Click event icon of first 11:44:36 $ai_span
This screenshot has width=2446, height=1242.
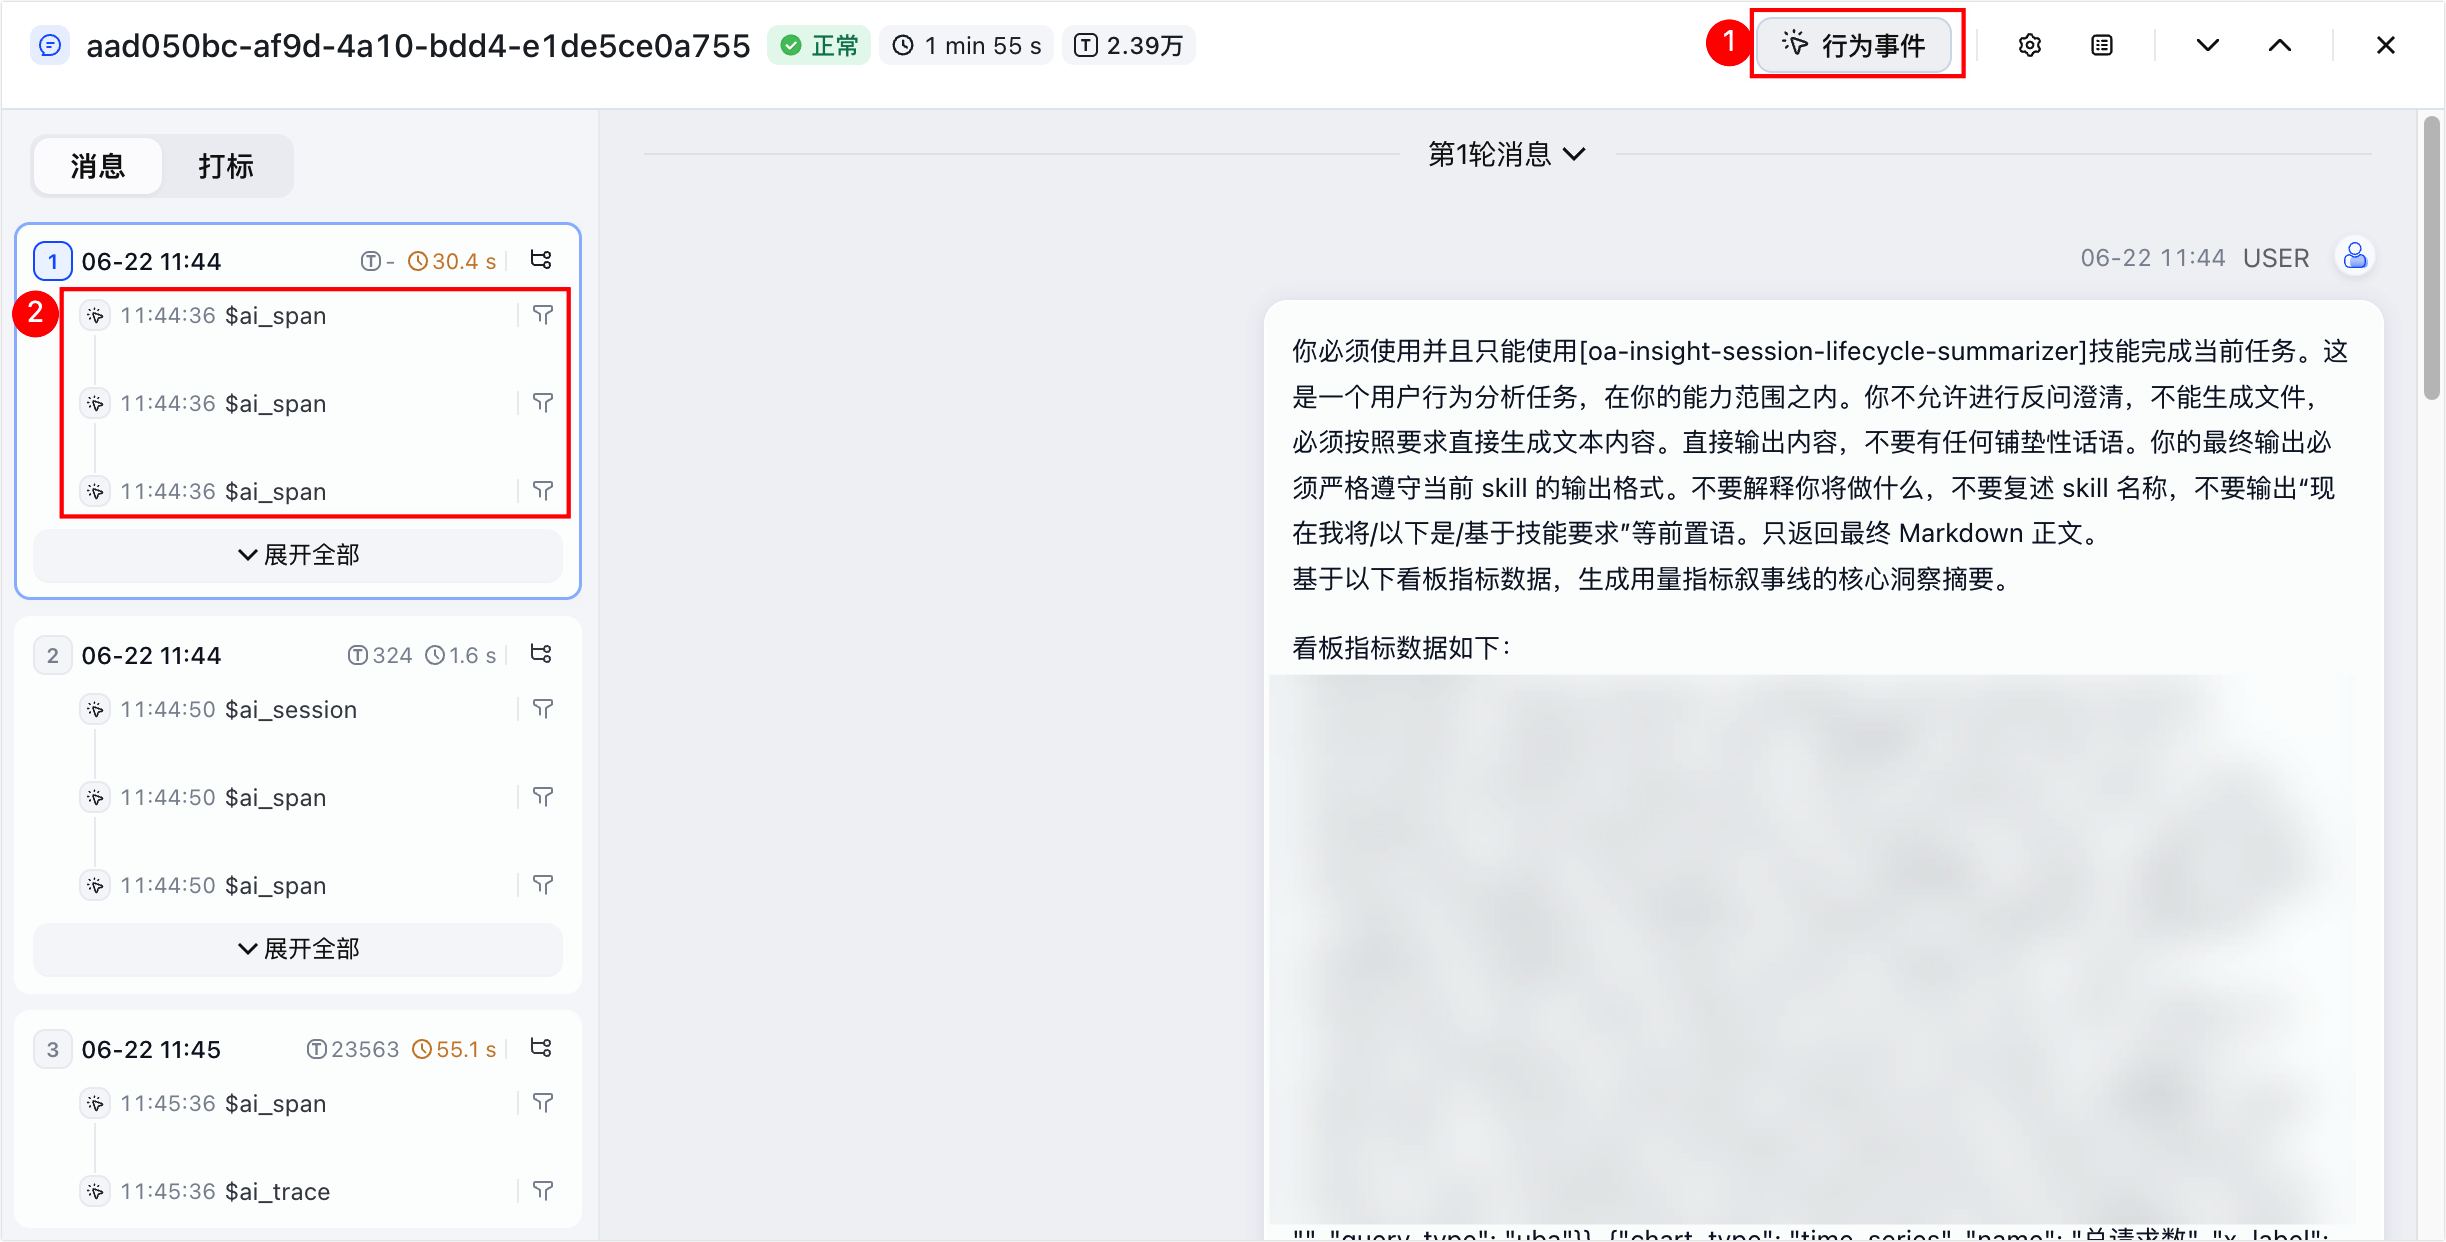coord(95,315)
